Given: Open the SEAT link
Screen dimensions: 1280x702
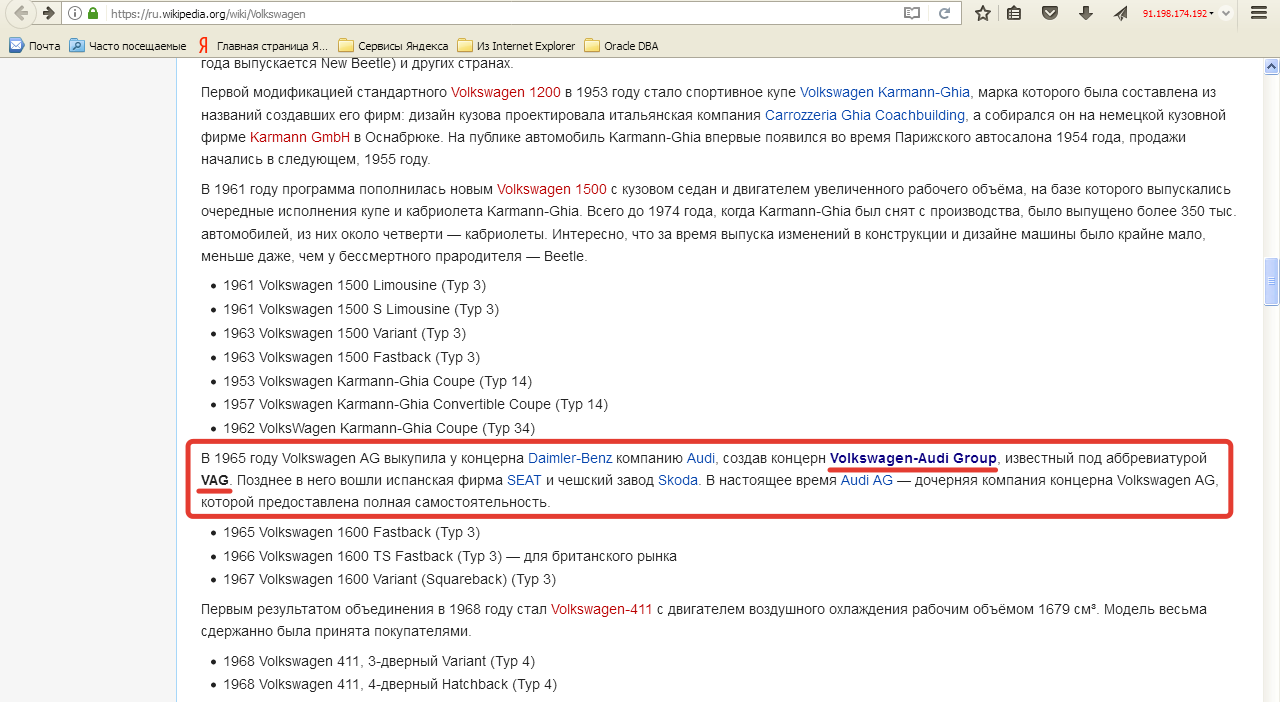Looking at the screenshot, I should pyautogui.click(x=524, y=480).
